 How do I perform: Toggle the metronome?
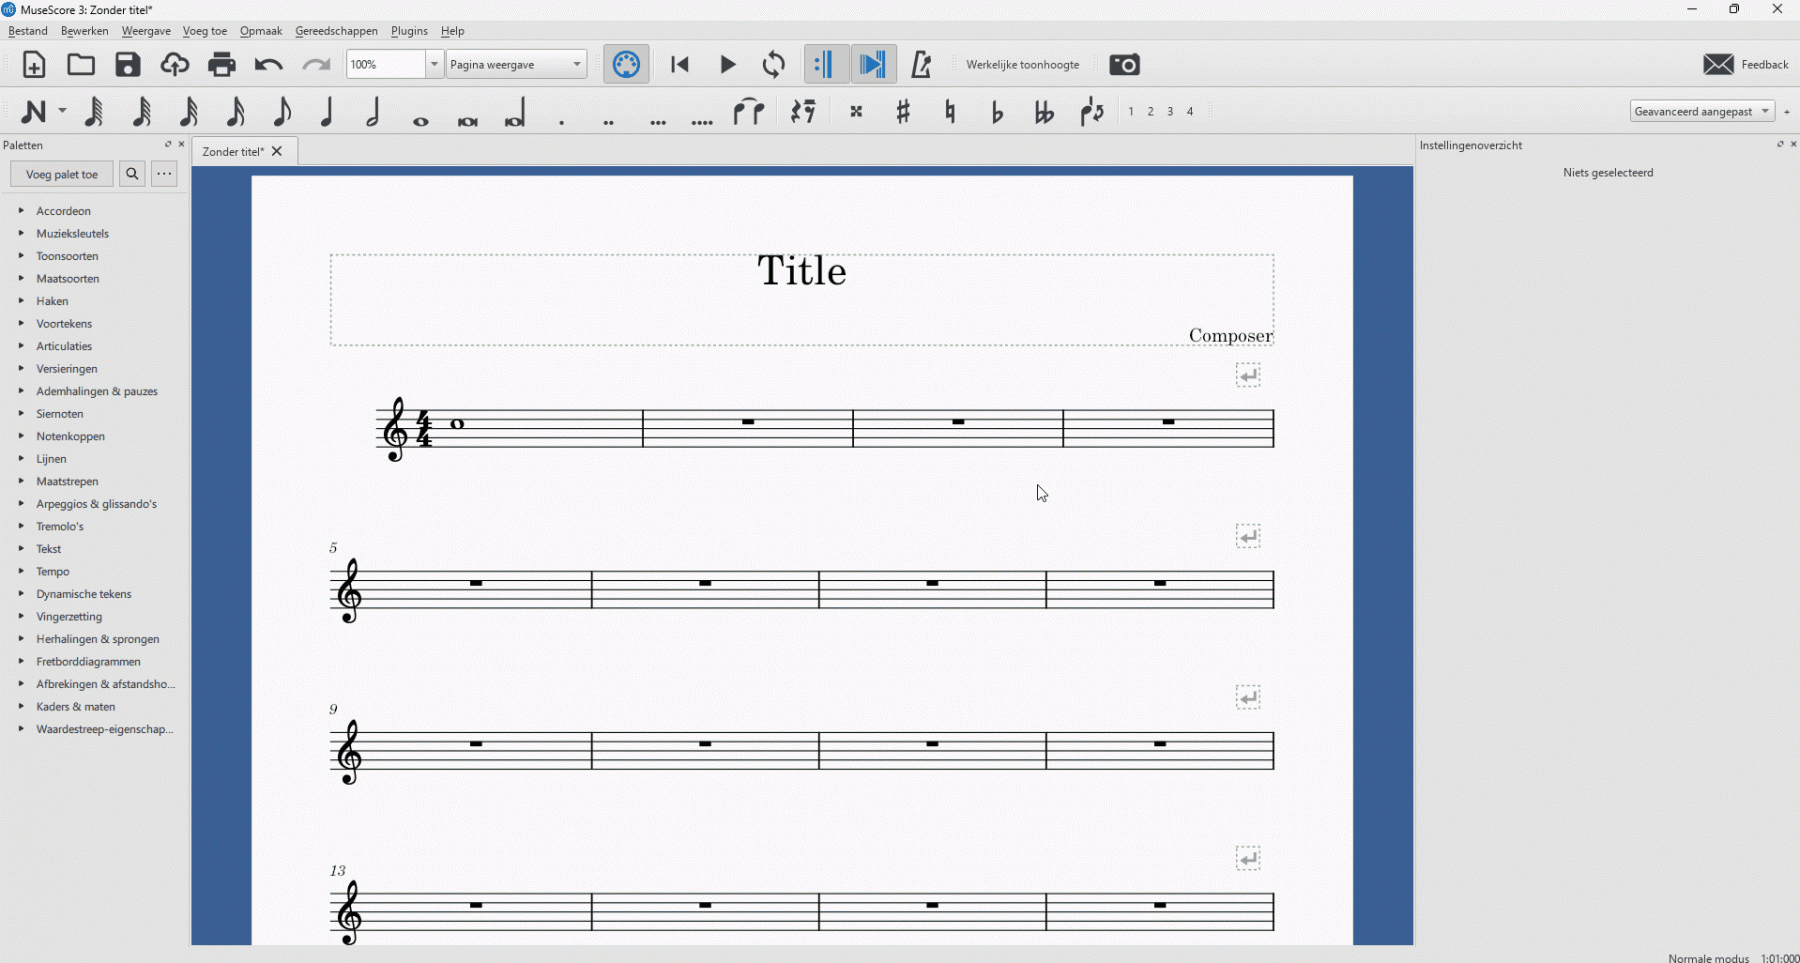[921, 65]
